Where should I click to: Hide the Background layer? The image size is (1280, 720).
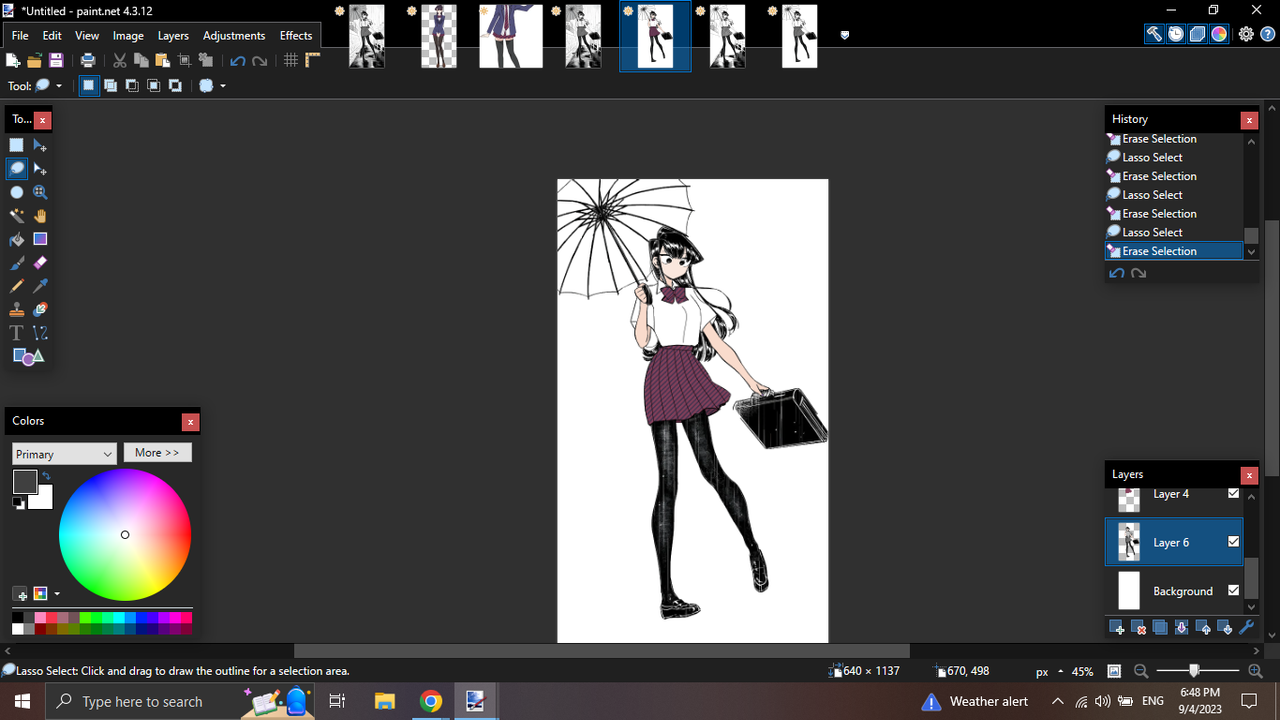pos(1234,590)
